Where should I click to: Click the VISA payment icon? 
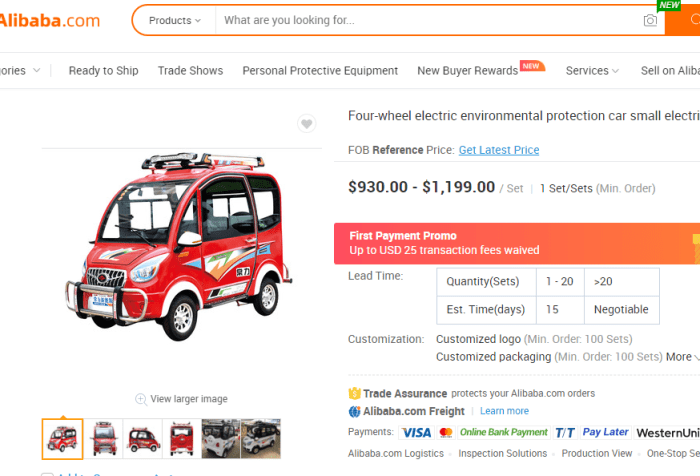[x=415, y=433]
